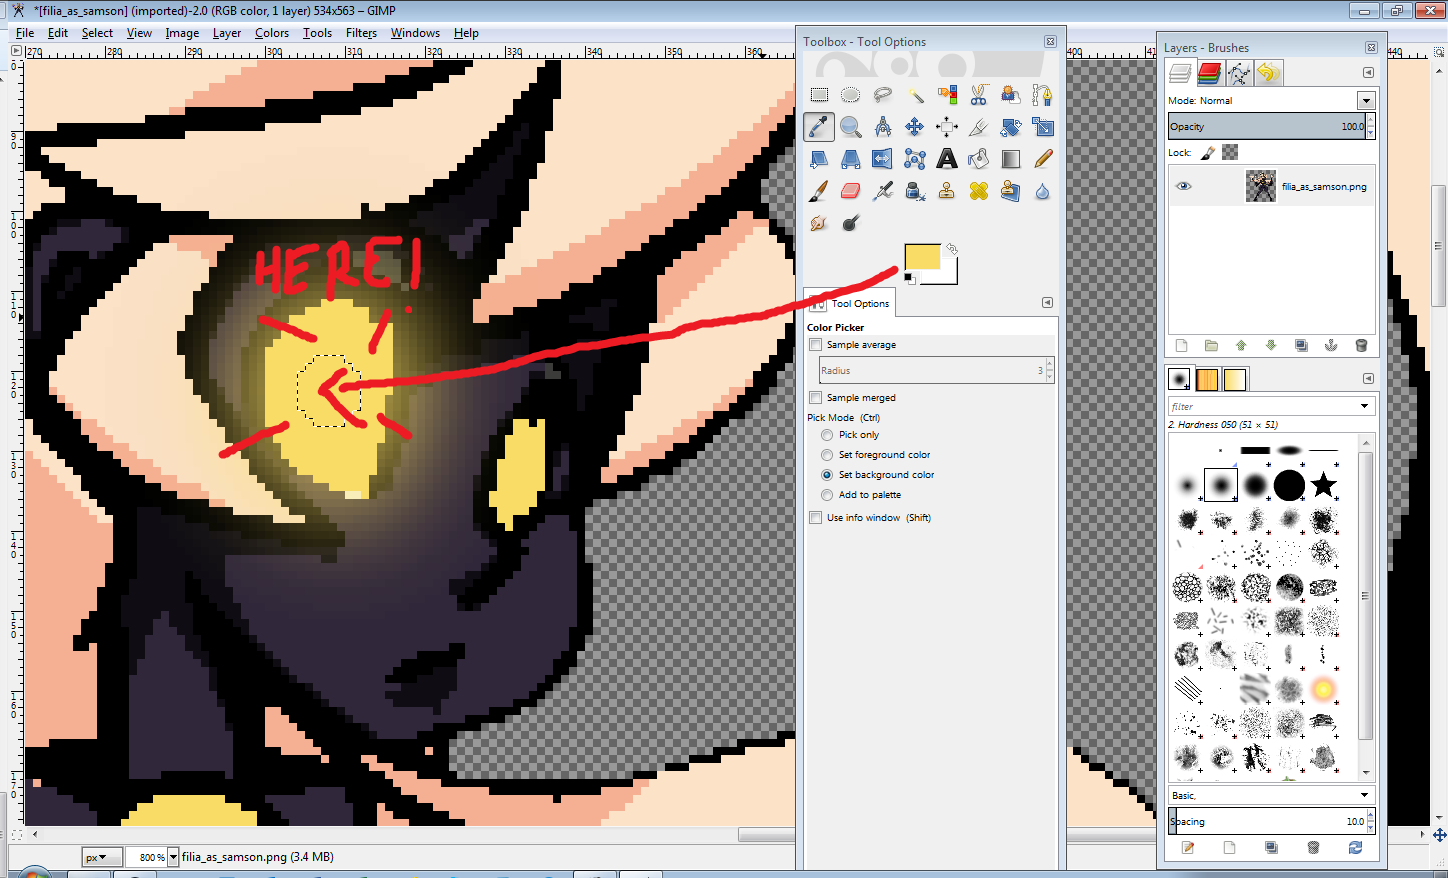
Task: Select the Set foreground color radio button
Action: coord(827,455)
